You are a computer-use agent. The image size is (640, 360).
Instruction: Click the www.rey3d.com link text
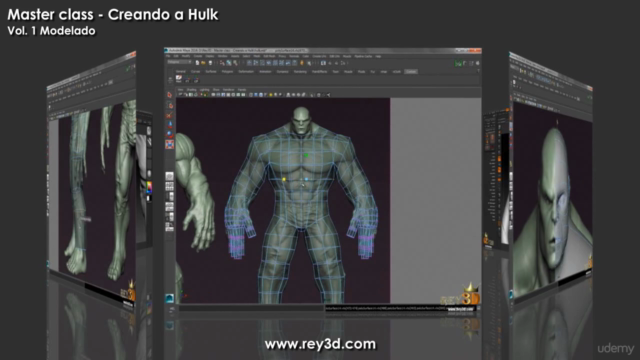320,344
